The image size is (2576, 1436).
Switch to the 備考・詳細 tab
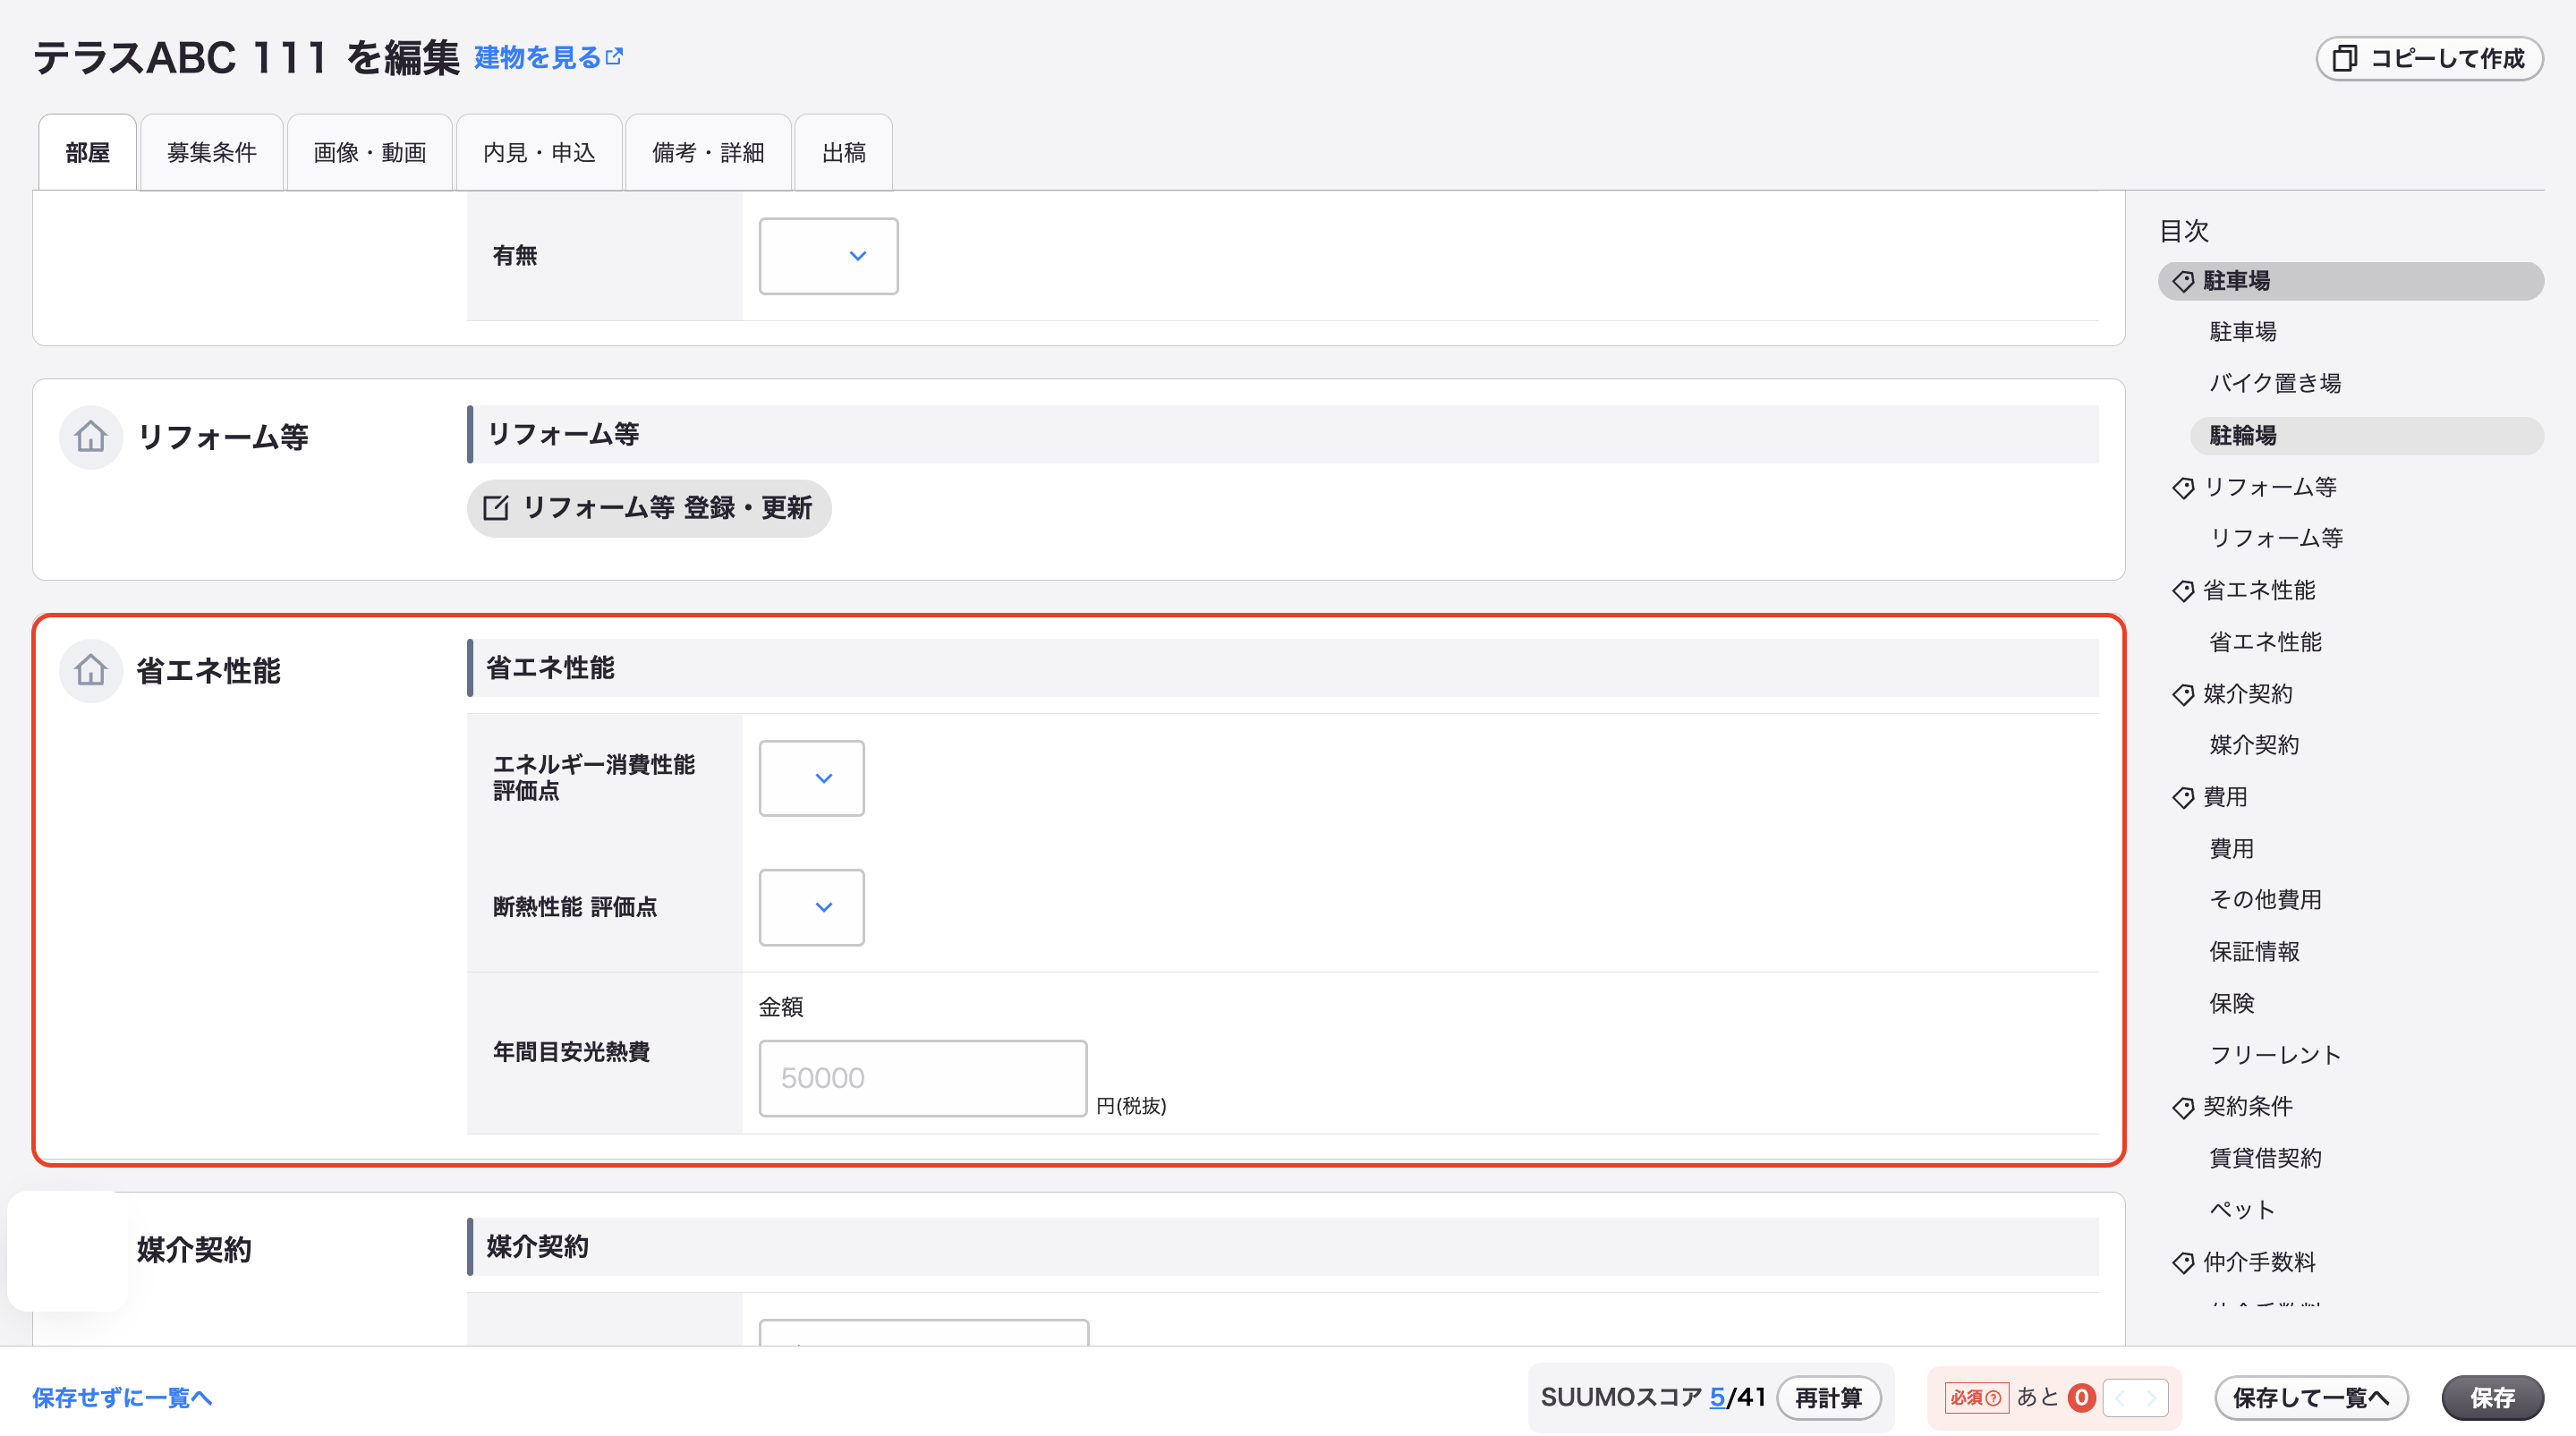click(708, 152)
